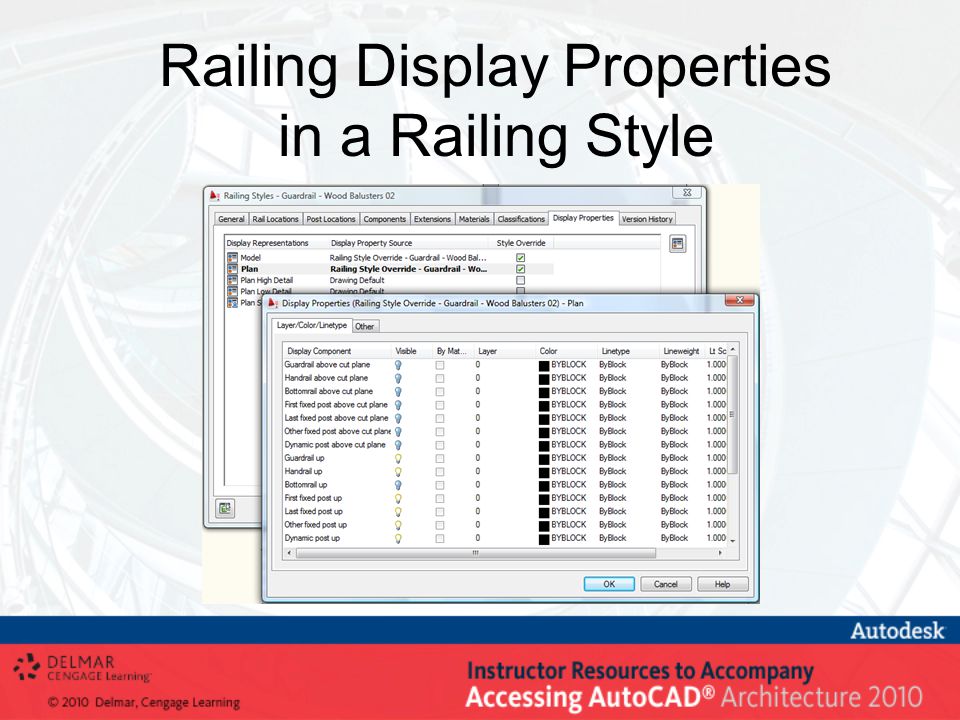Open the Materials tab
This screenshot has width=960, height=720.
click(x=474, y=219)
